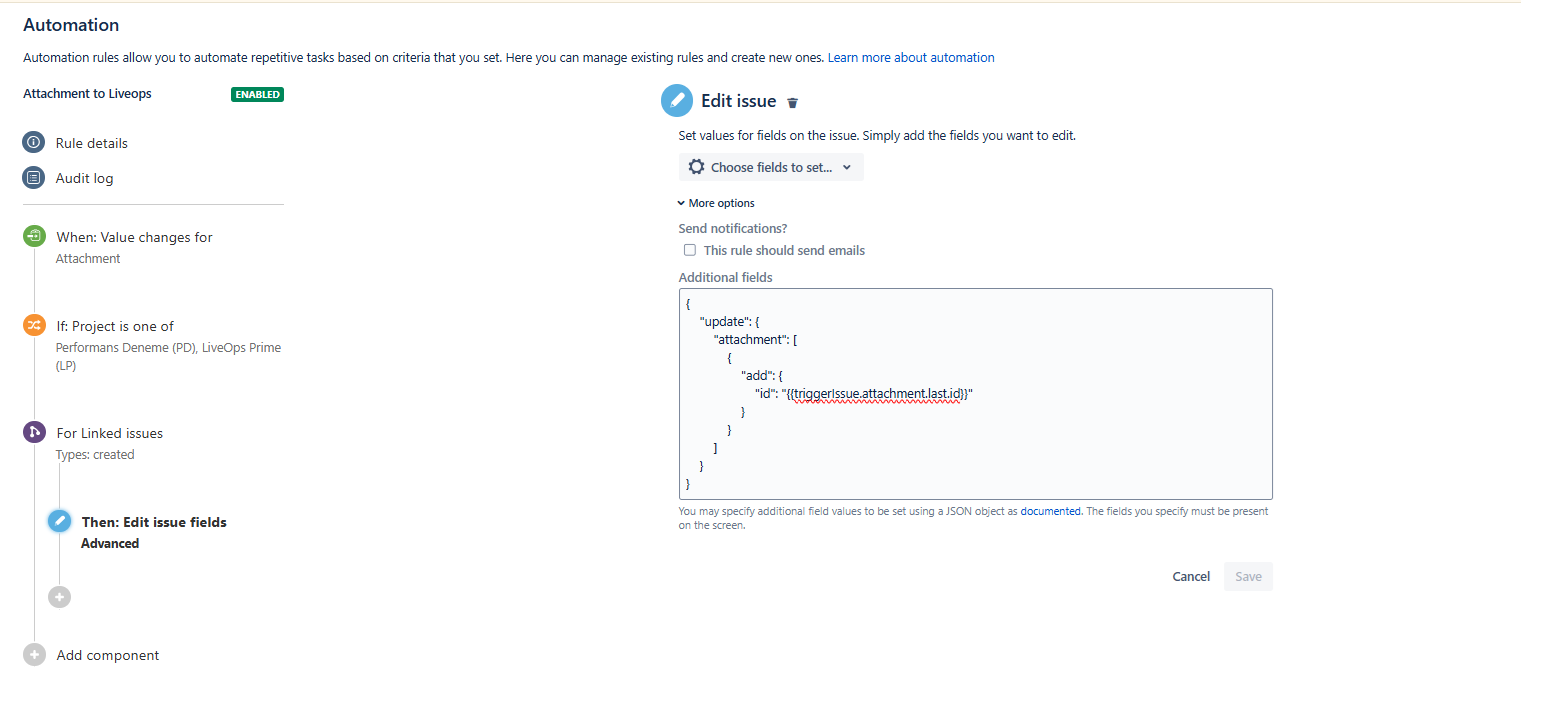Select 'Then: Edit issue fields' action
The height and width of the screenshot is (727, 1546).
[154, 522]
